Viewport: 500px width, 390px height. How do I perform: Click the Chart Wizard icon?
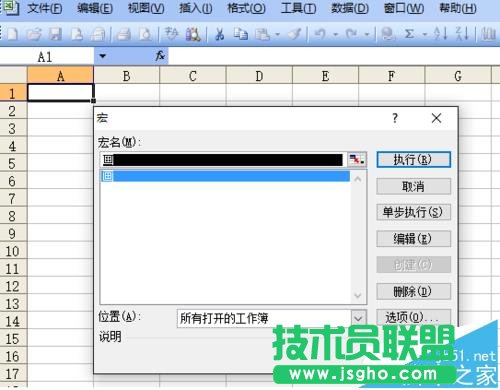tap(489, 34)
